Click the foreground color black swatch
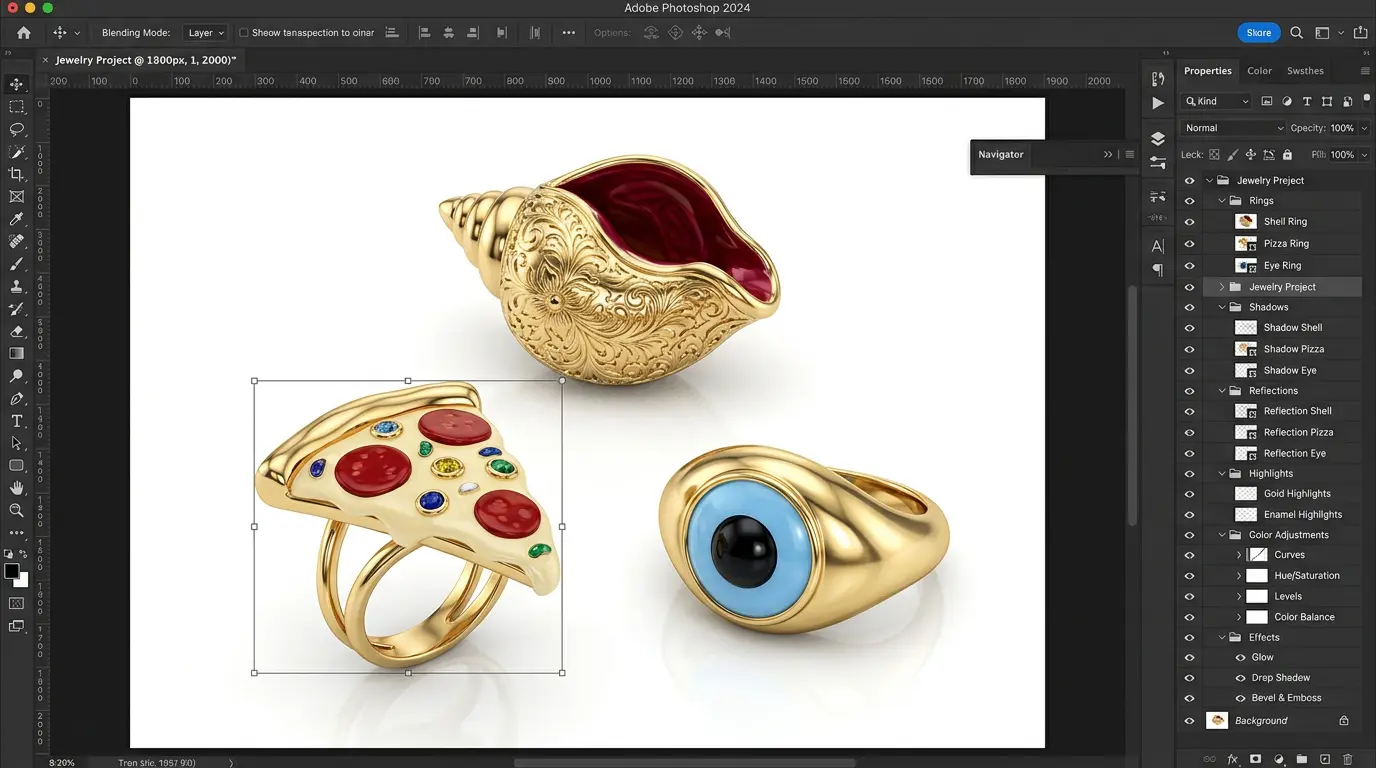Viewport: 1376px width, 768px height. [x=12, y=571]
